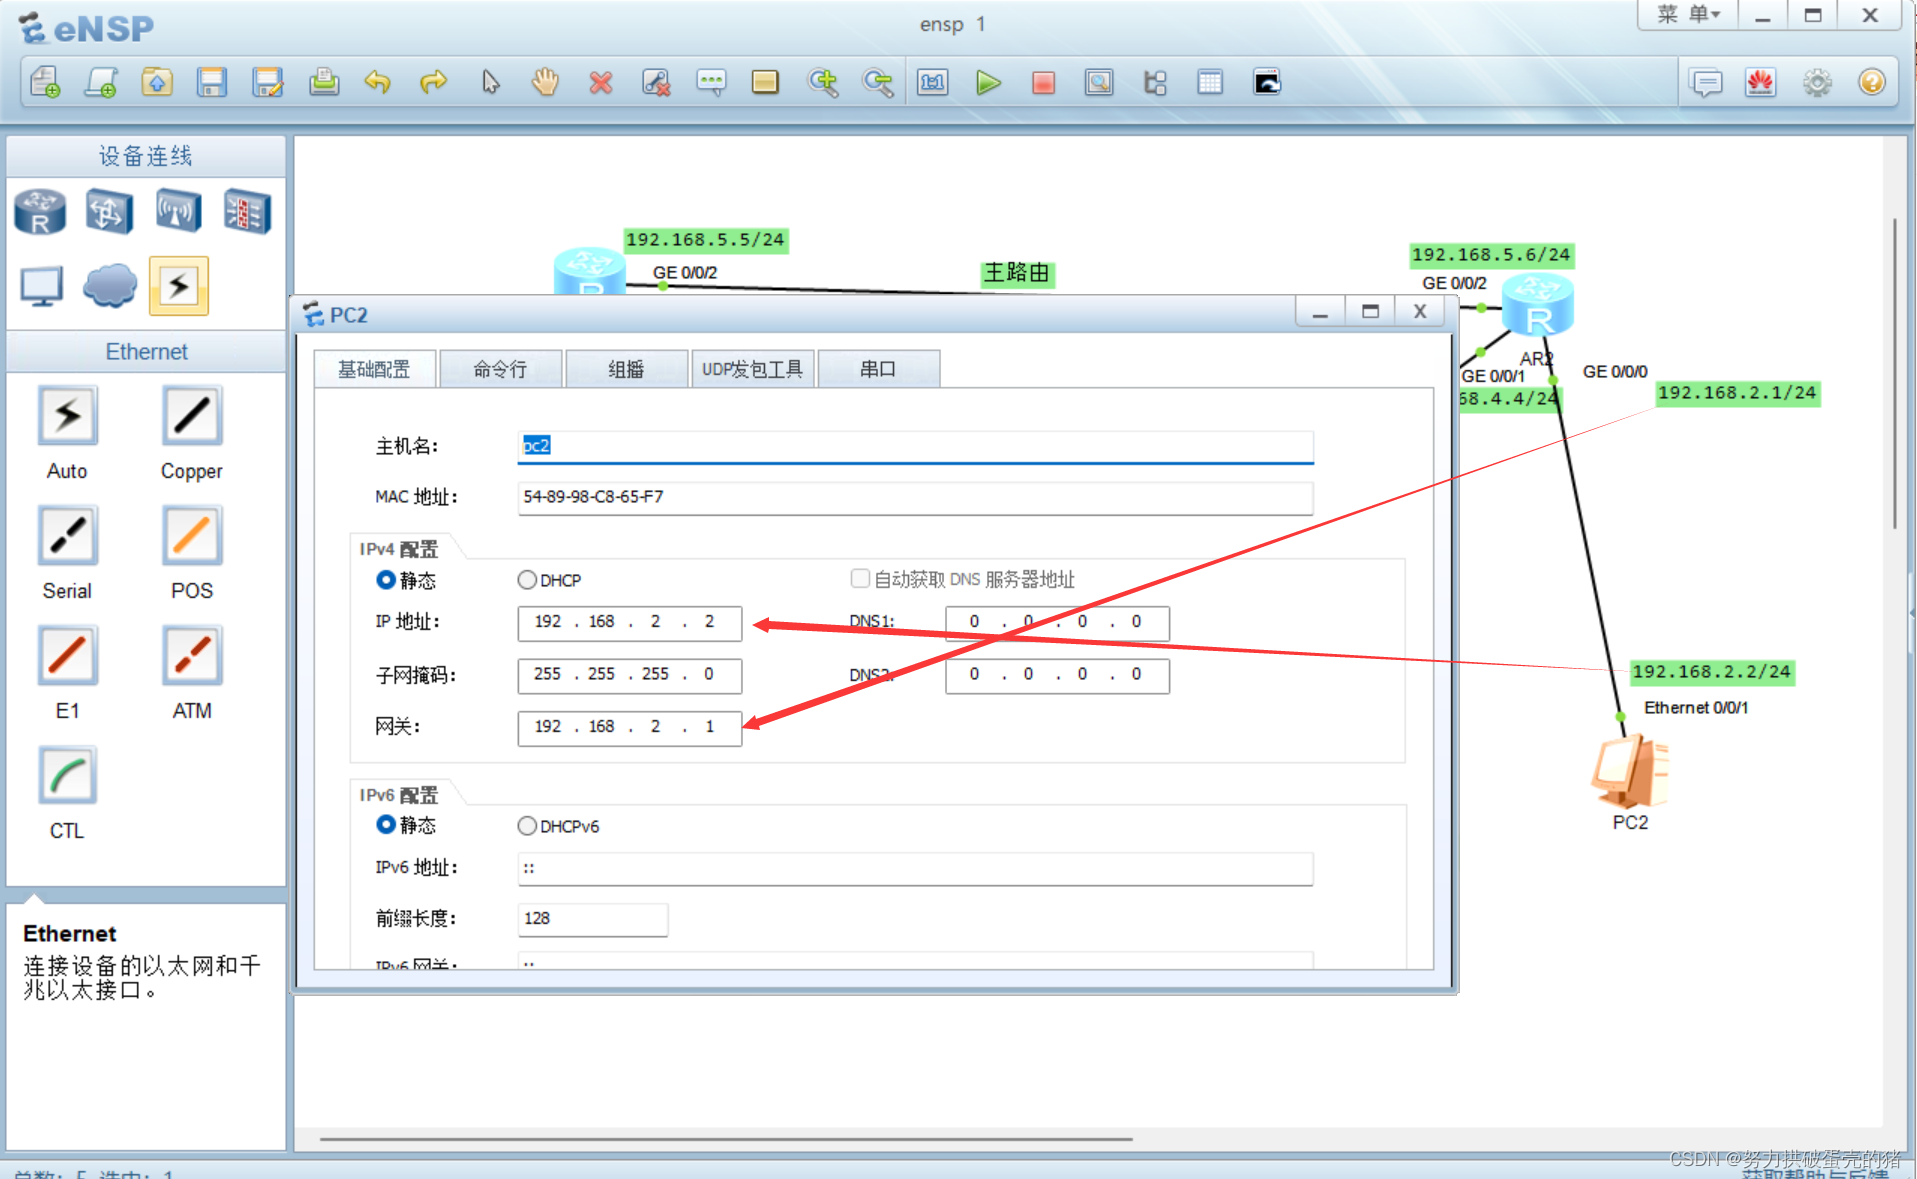The image size is (1917, 1179).
Task: Click the 子网掩码 input field
Action: pyautogui.click(x=630, y=675)
